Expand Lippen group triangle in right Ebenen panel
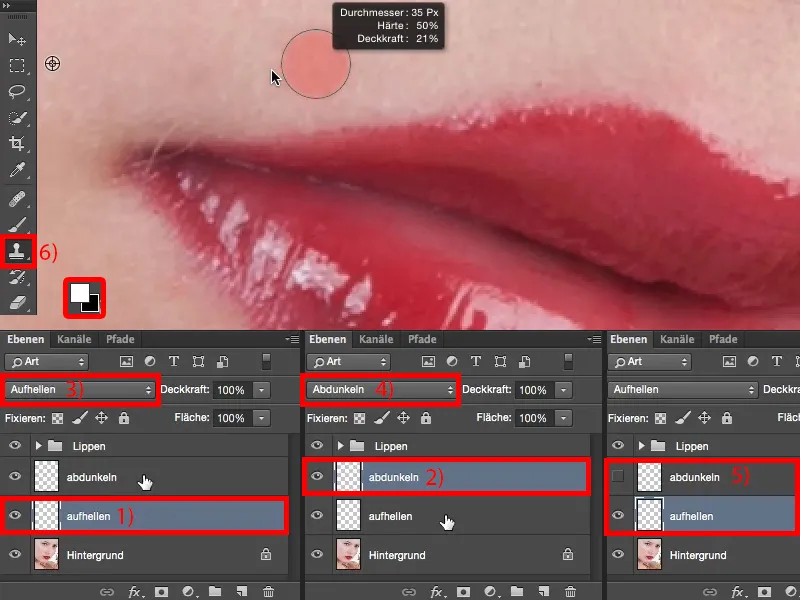 point(641,446)
